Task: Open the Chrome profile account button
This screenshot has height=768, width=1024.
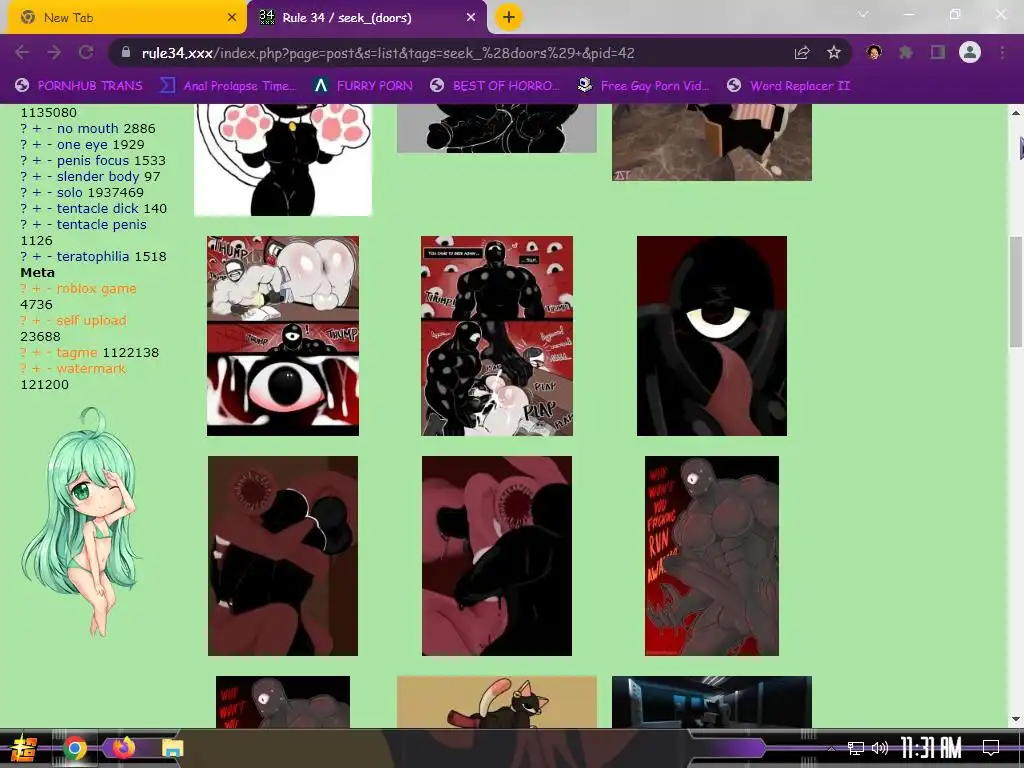Action: point(970,52)
